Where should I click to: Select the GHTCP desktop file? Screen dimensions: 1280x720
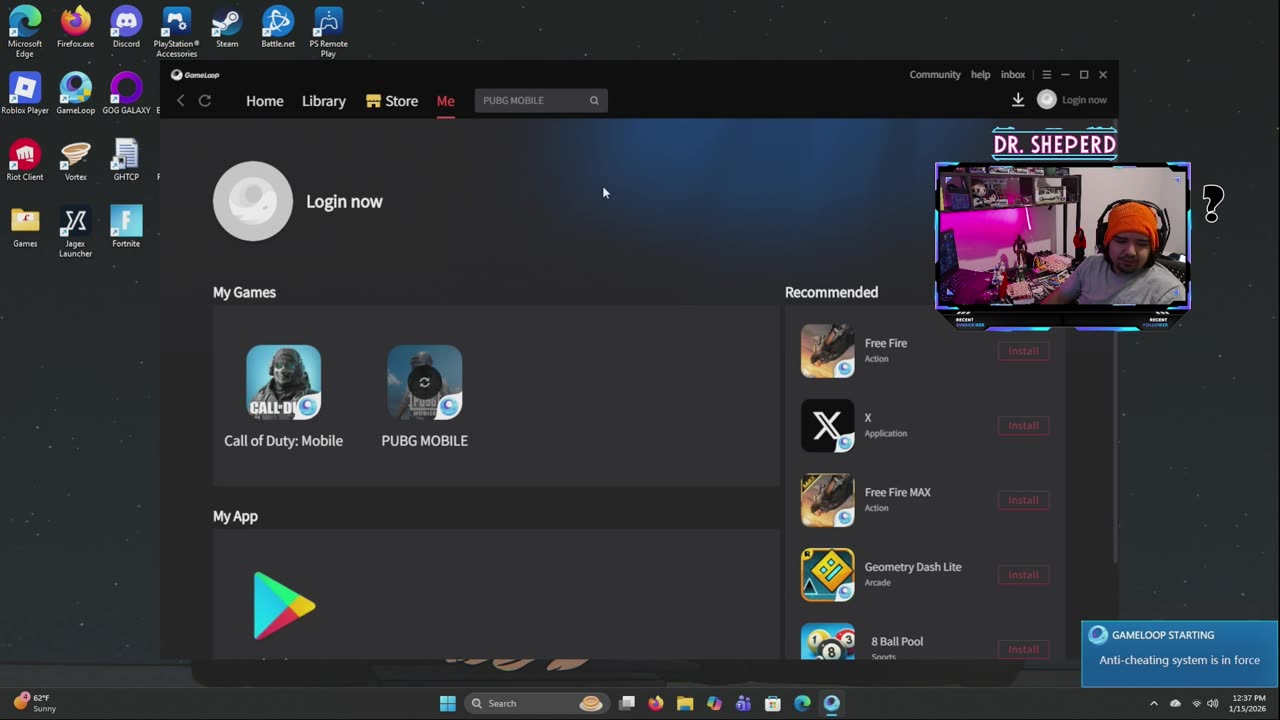[x=126, y=160]
